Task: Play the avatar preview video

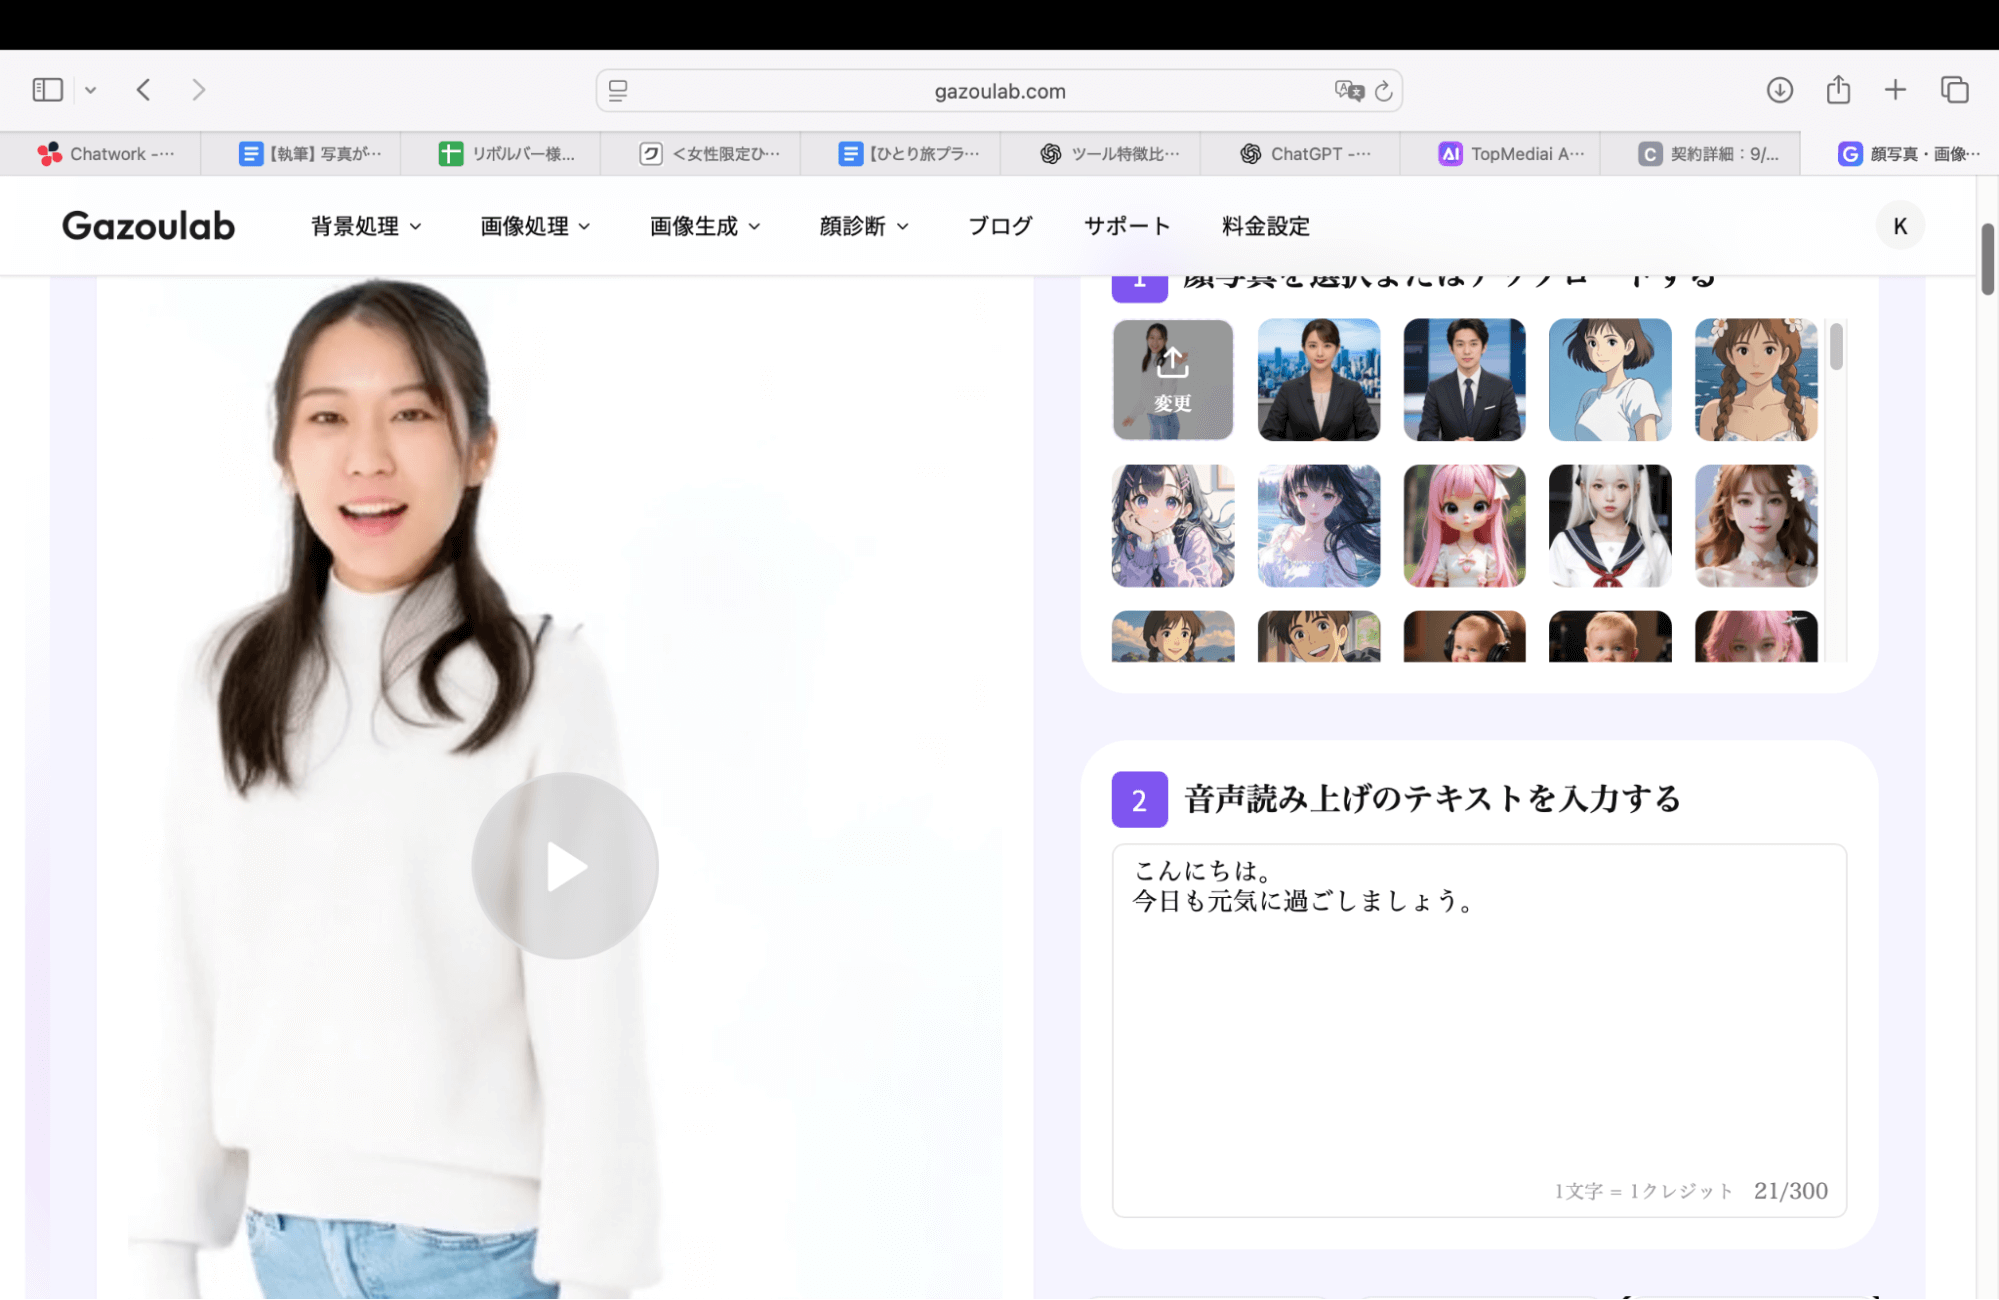Action: point(564,866)
